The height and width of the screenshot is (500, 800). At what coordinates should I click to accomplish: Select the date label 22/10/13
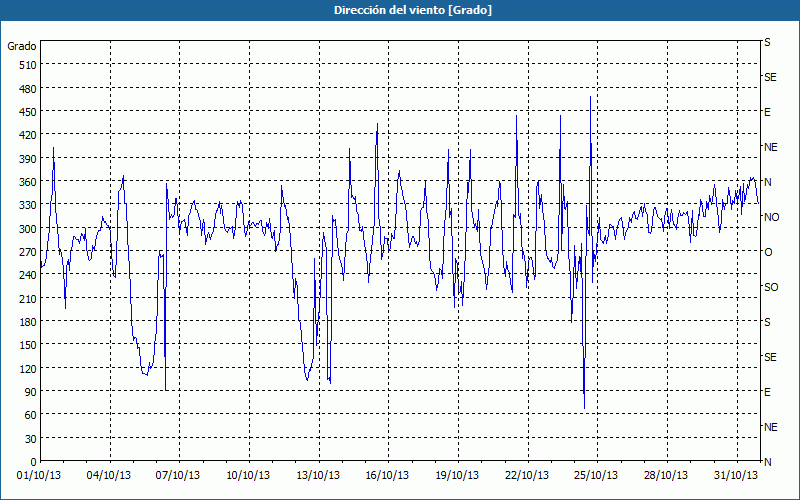pos(527,476)
